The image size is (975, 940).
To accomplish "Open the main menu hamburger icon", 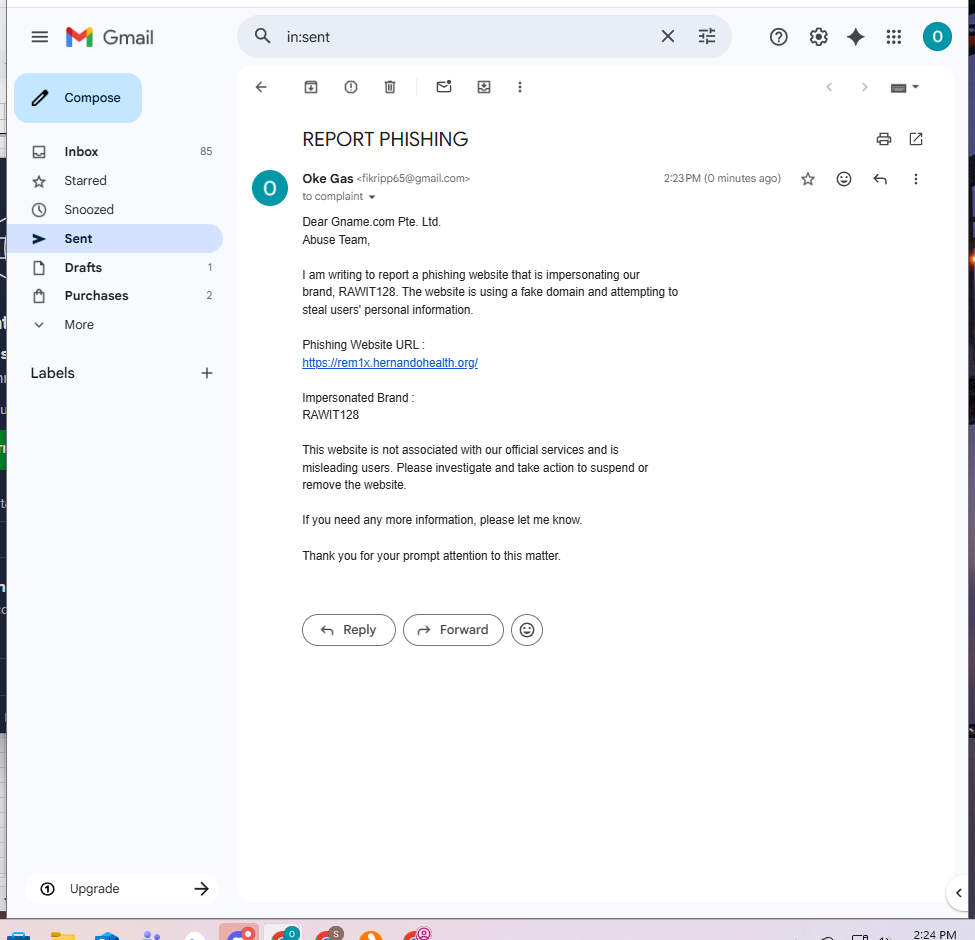I will (x=40, y=37).
